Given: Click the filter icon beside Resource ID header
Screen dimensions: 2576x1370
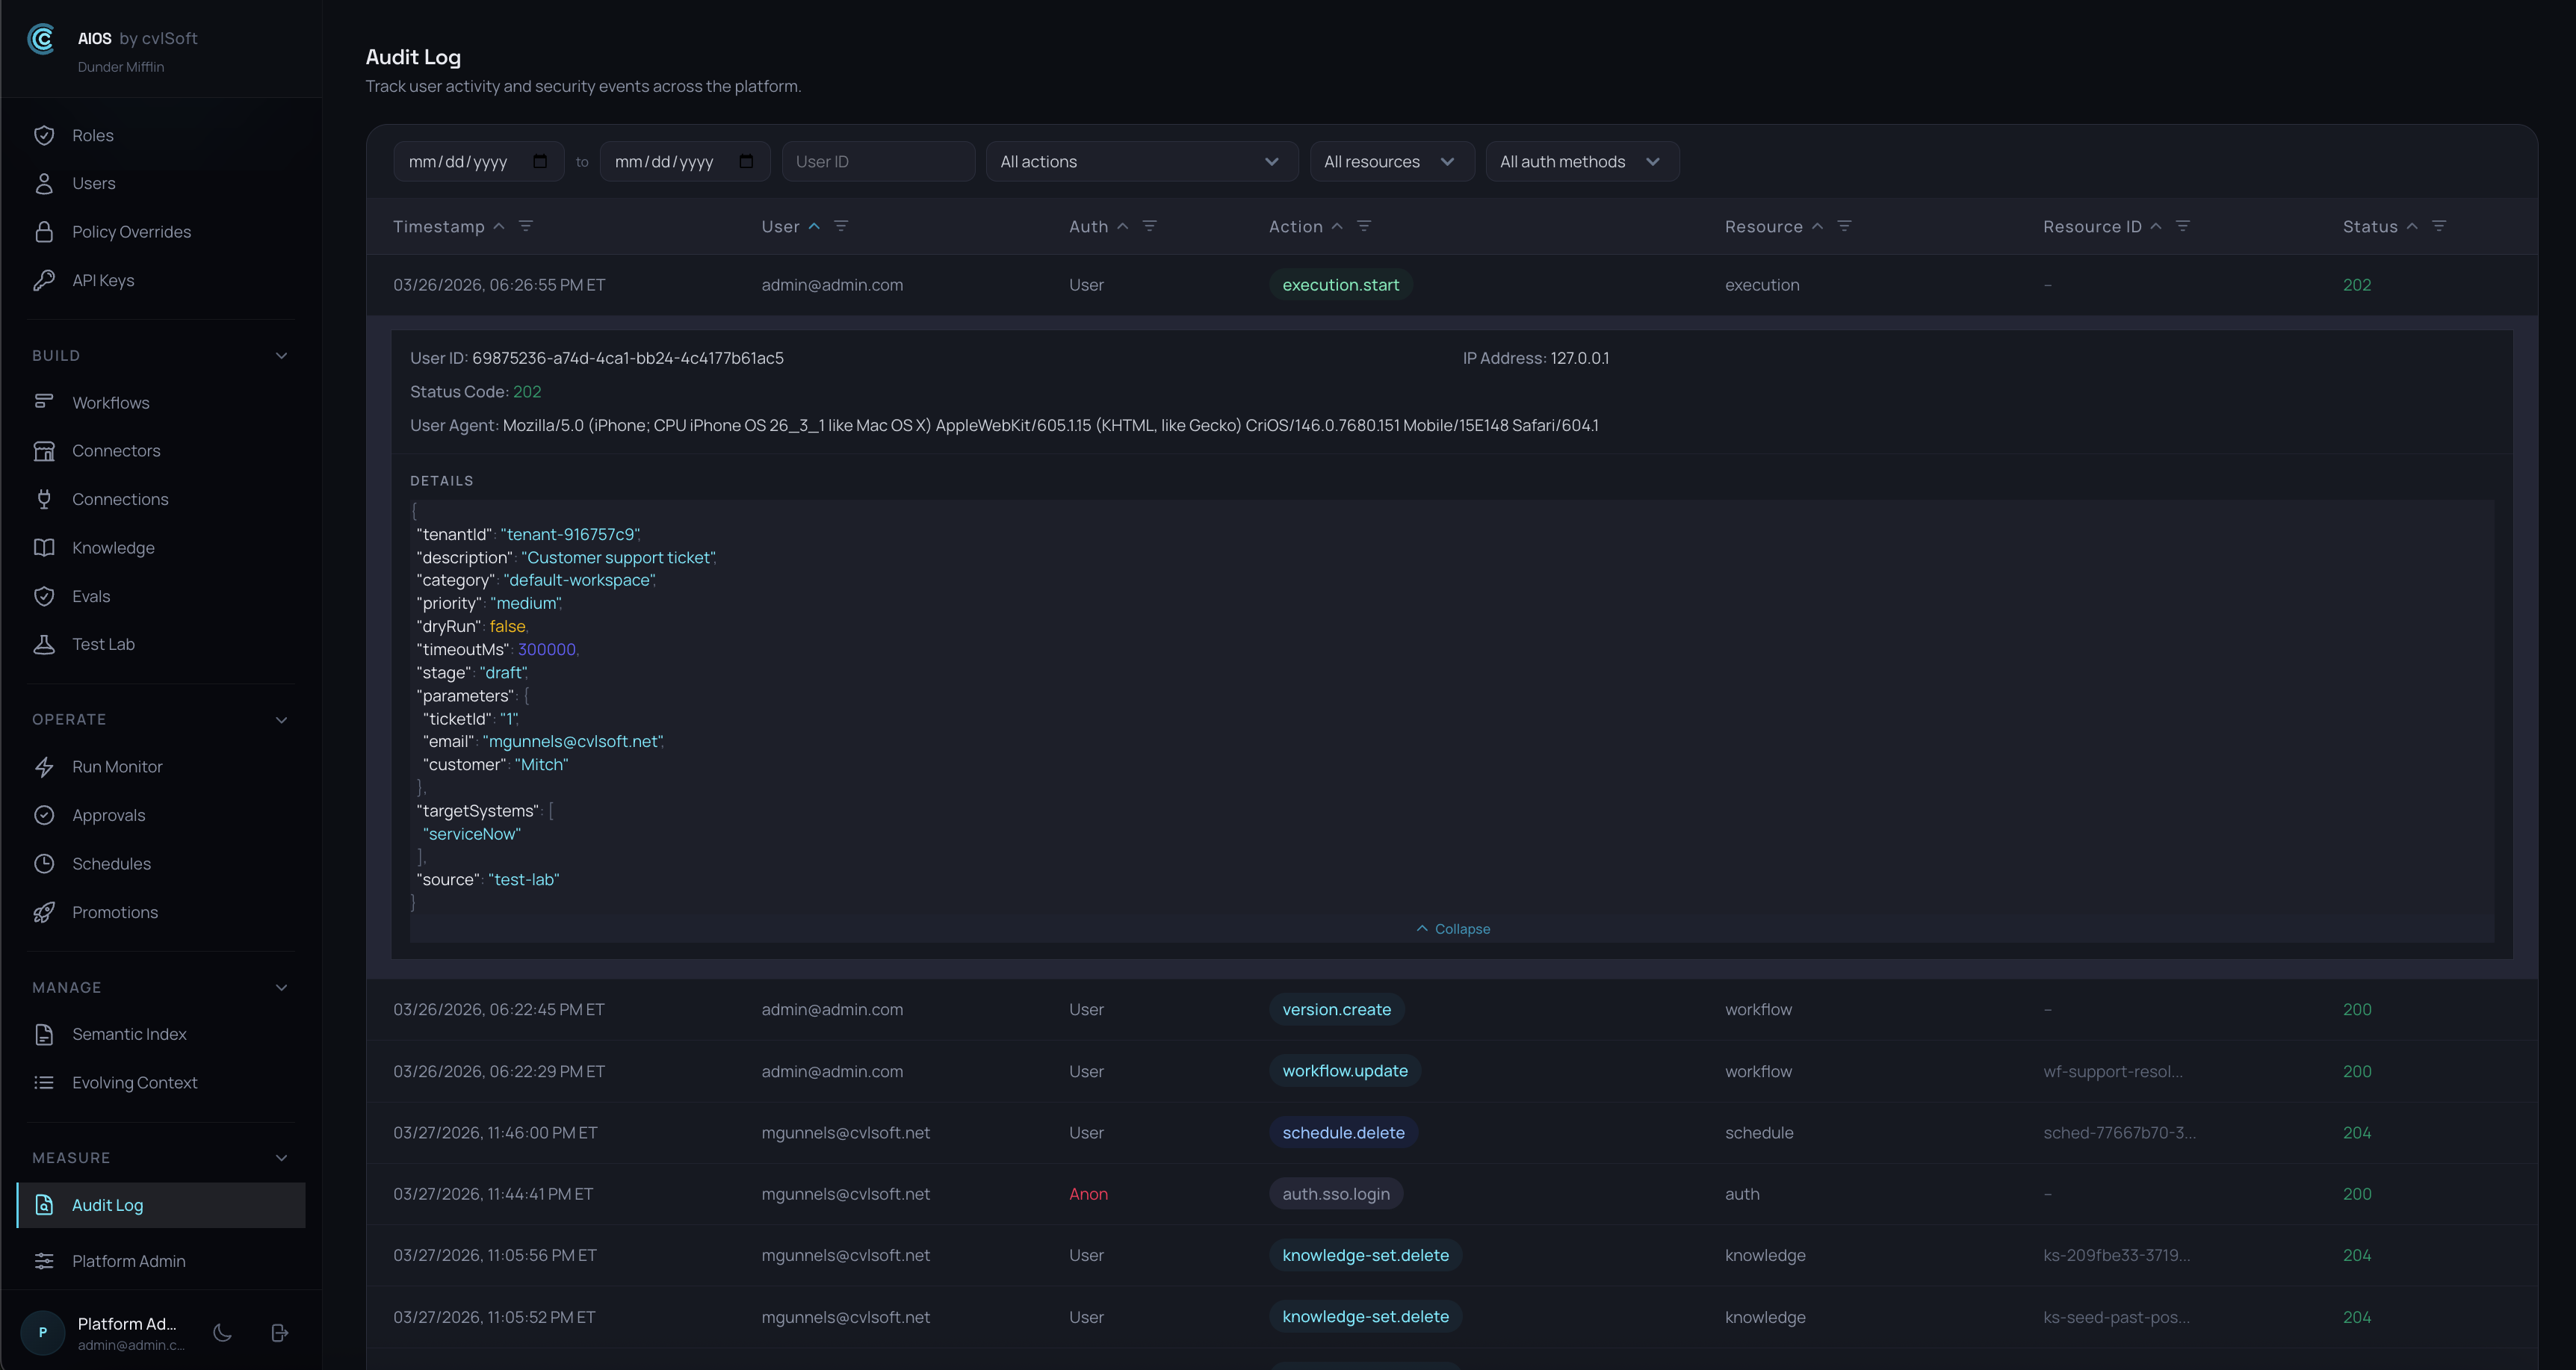Looking at the screenshot, I should 2183,226.
